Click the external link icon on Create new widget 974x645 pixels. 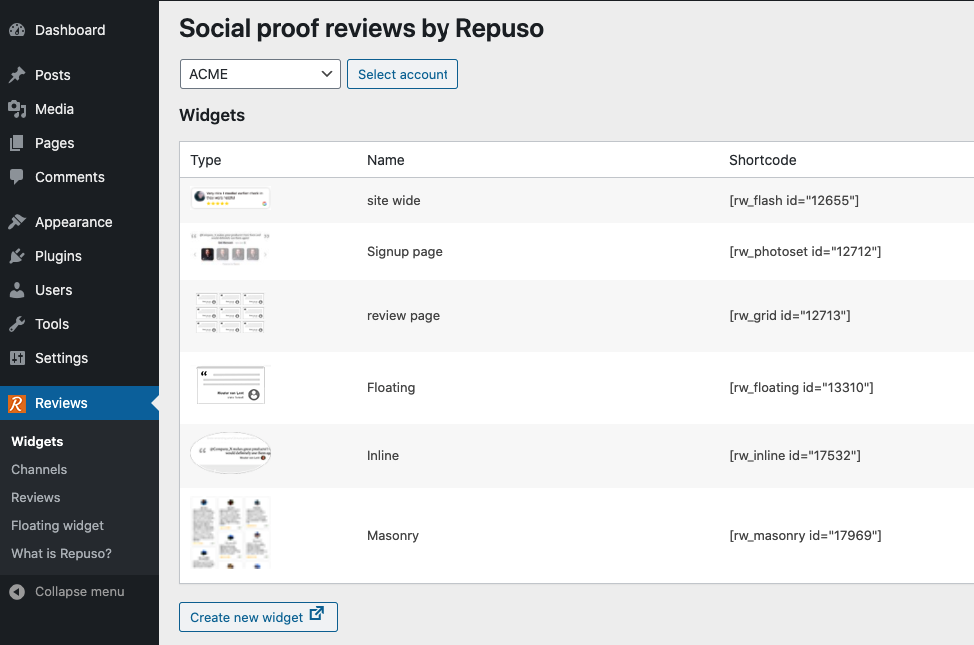317,613
